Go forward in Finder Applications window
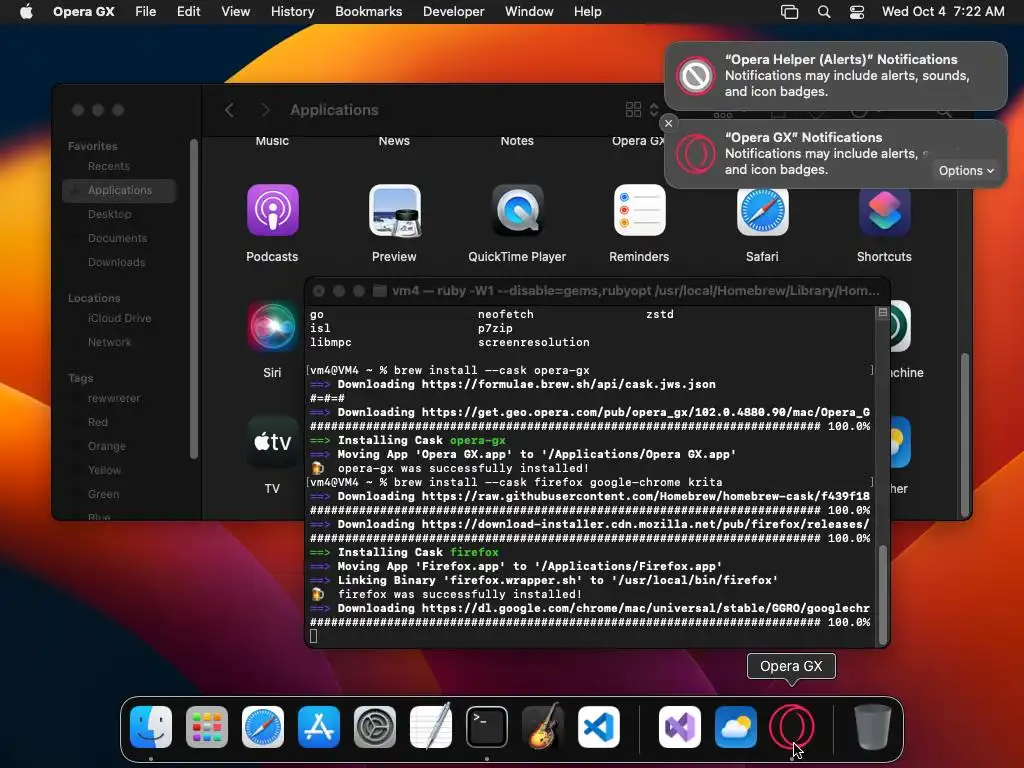Screen dimensions: 1024x768 click(x=265, y=110)
